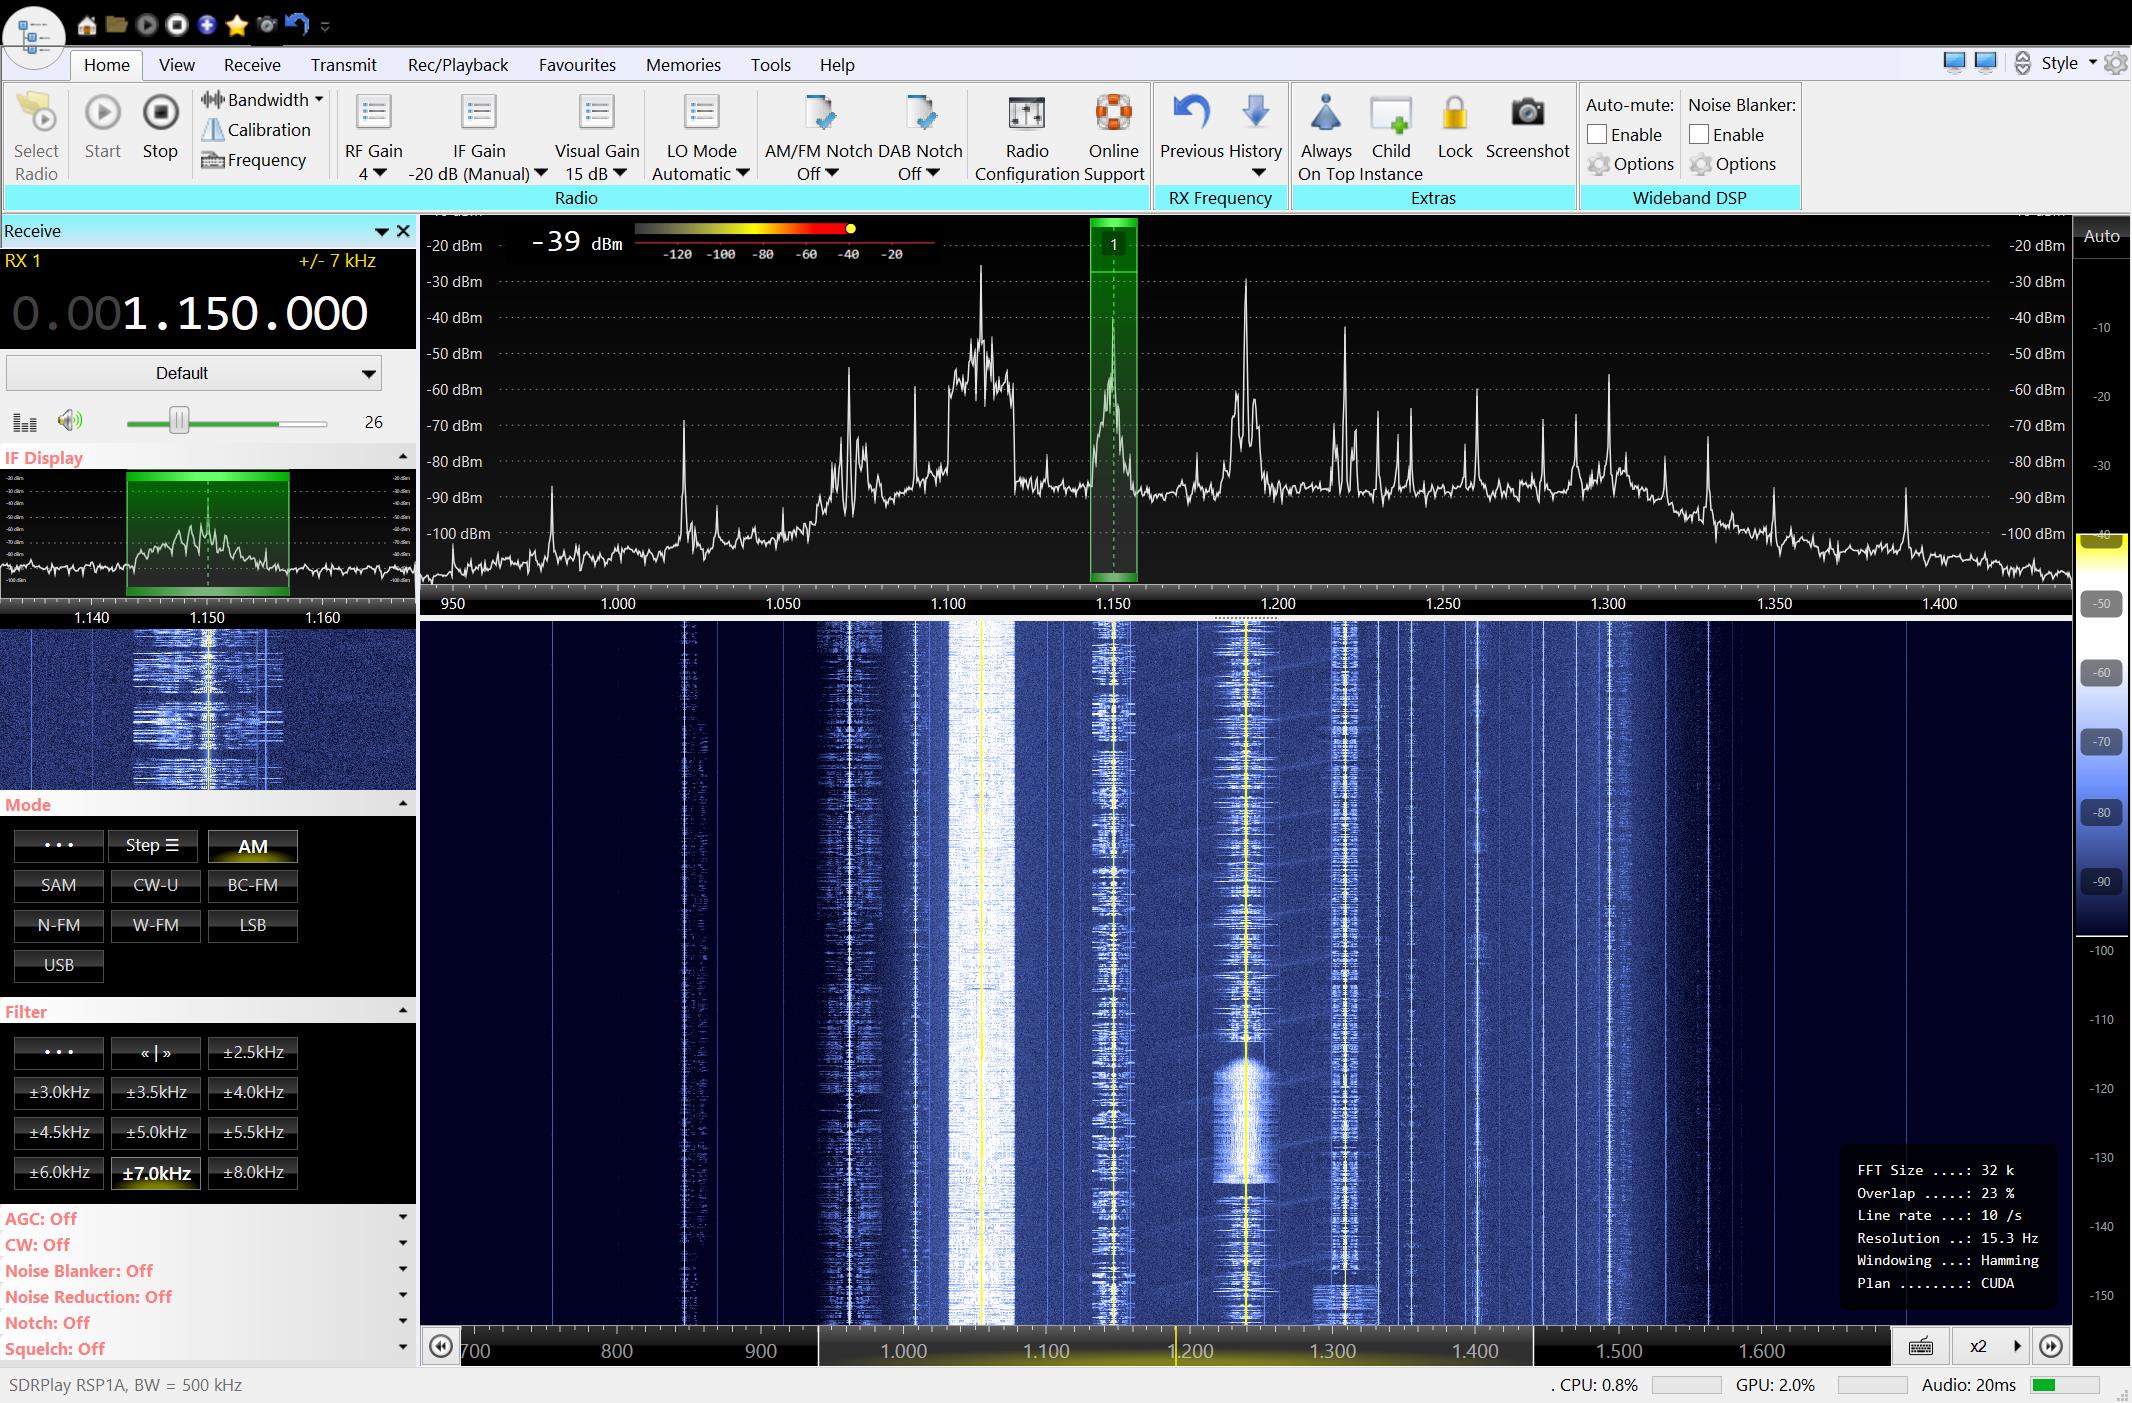Mute audio with the speaker icon
The width and height of the screenshot is (2132, 1403).
(x=69, y=421)
